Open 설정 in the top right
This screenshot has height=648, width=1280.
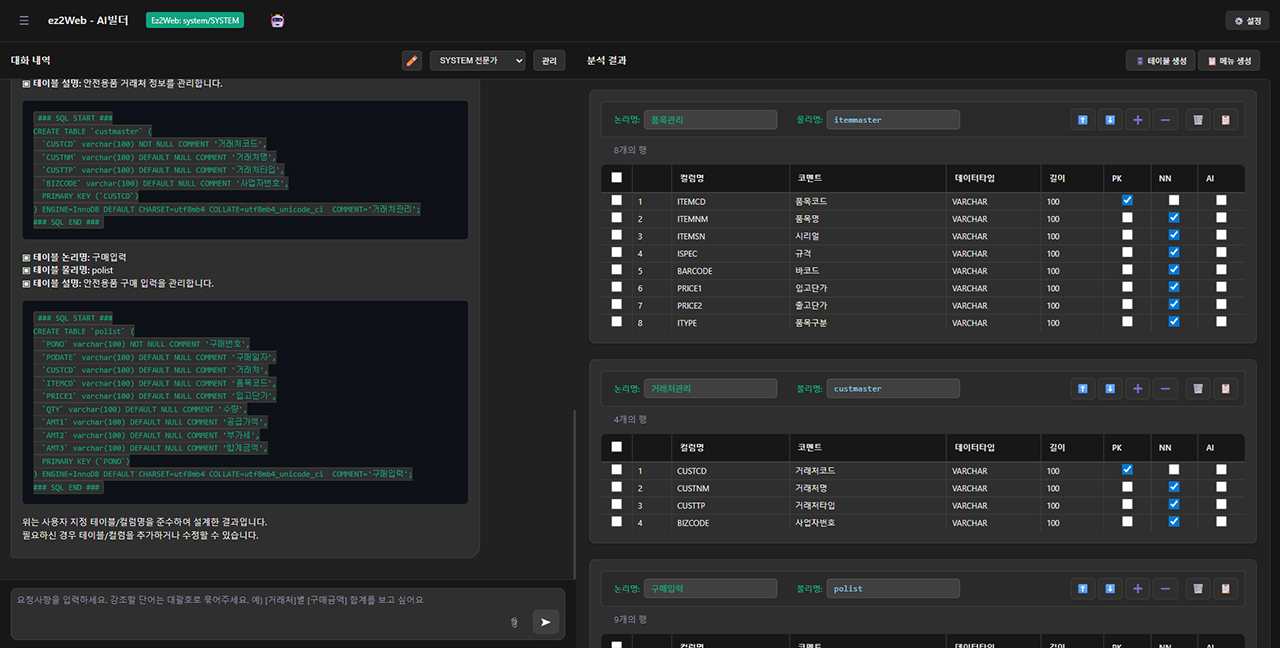tap(1247, 20)
